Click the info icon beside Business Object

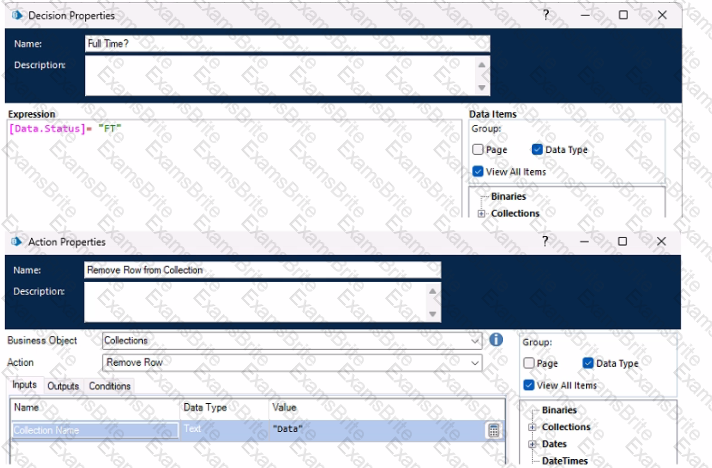point(496,340)
